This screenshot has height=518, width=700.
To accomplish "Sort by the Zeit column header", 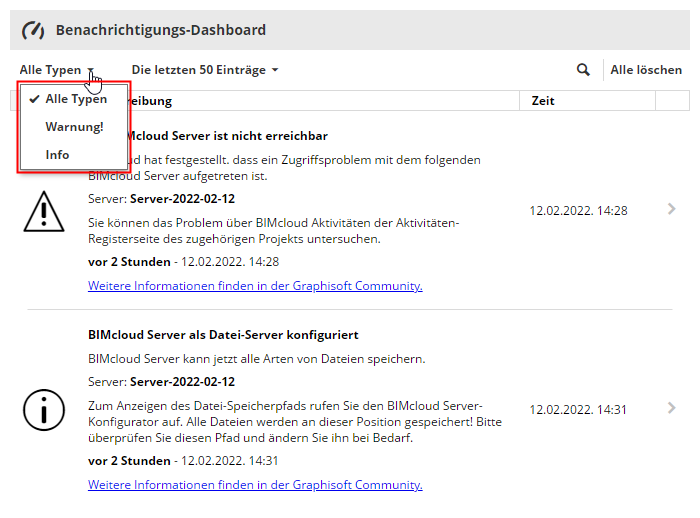I will pyautogui.click(x=543, y=101).
